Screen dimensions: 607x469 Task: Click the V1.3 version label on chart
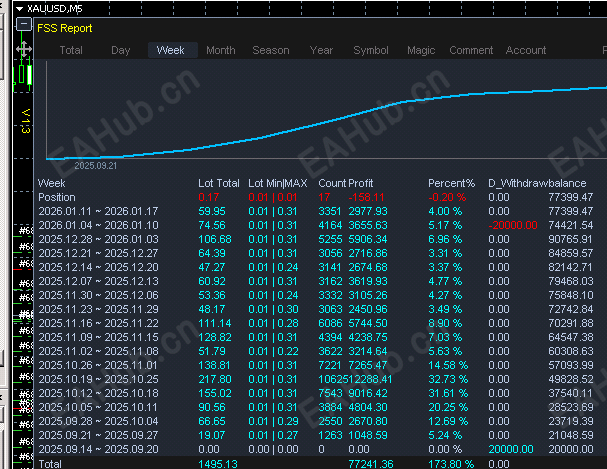pos(26,121)
